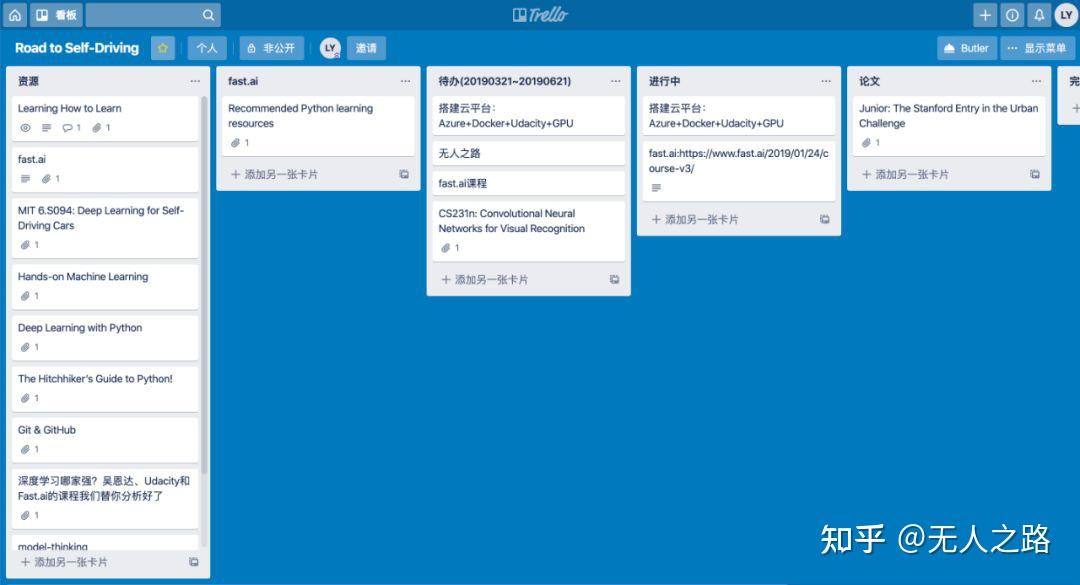Open the 搭建云平台 card in the 进行中 list
Screen dimensions: 1080x585
(738, 115)
